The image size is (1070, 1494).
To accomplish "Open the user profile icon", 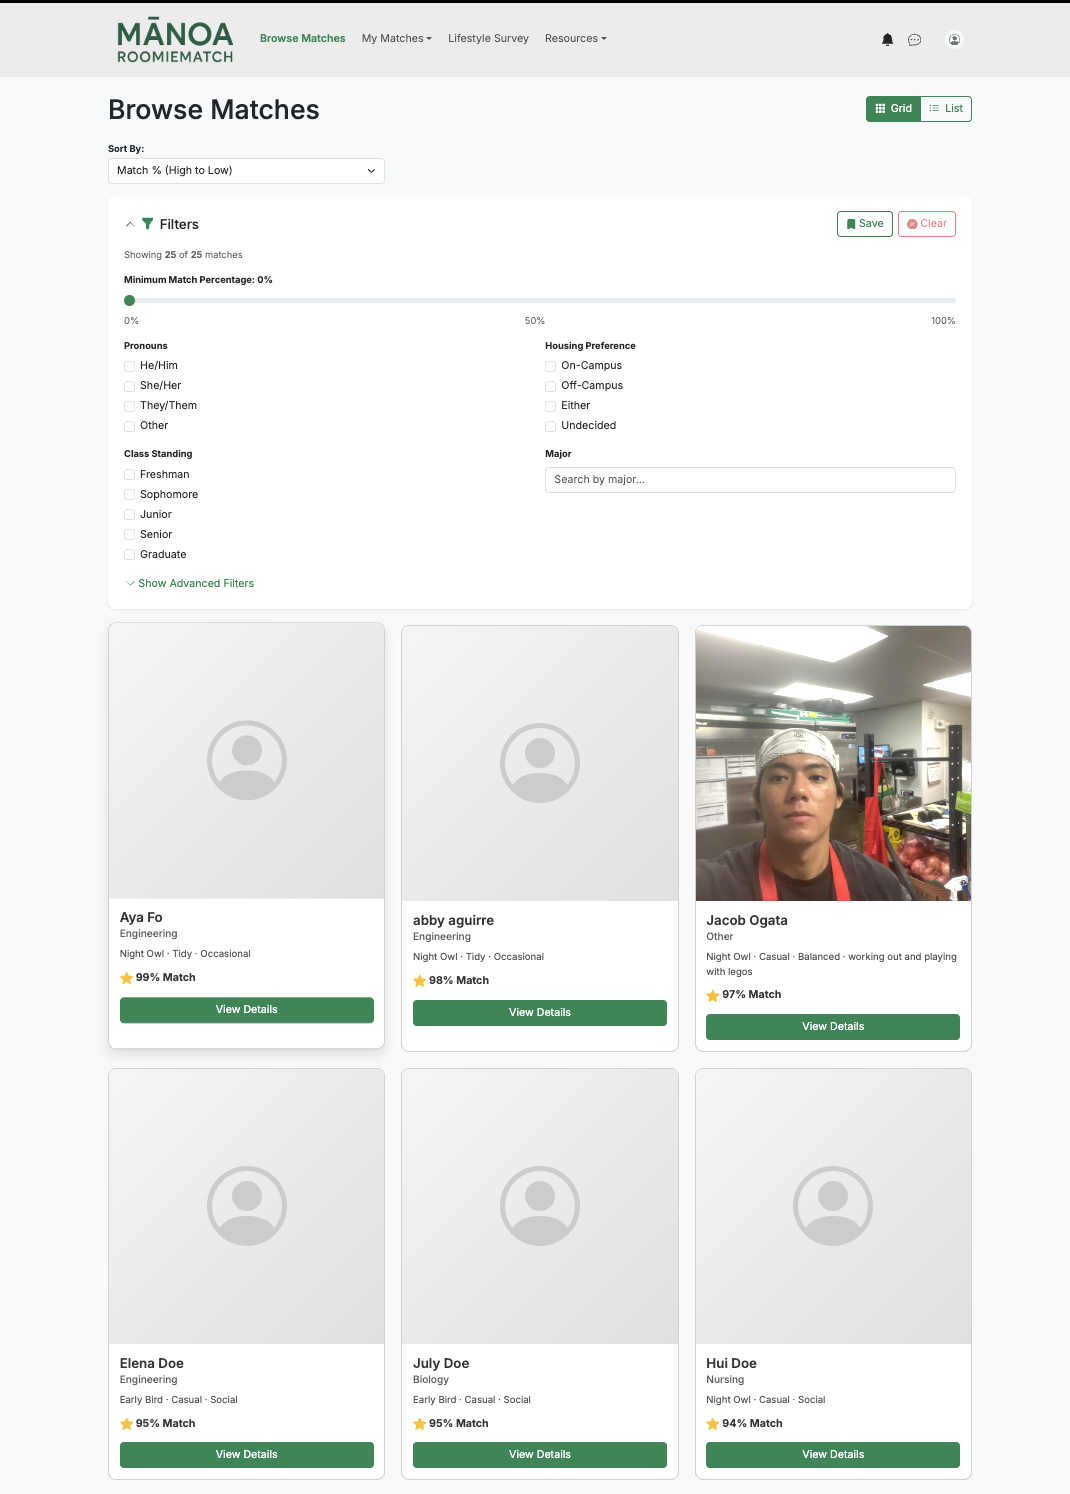I will click(x=954, y=40).
